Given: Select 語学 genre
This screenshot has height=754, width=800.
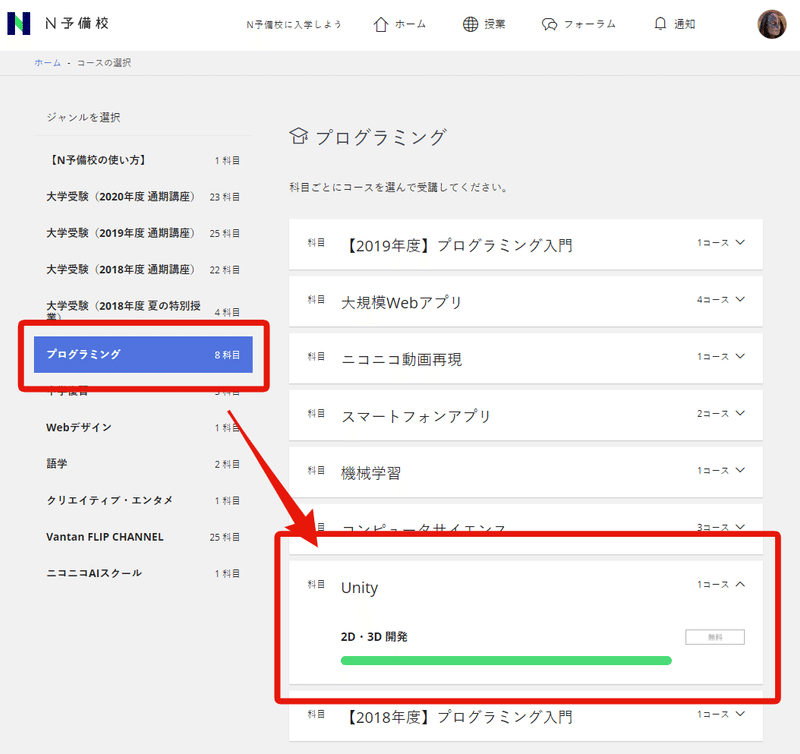Looking at the screenshot, I should [143, 464].
